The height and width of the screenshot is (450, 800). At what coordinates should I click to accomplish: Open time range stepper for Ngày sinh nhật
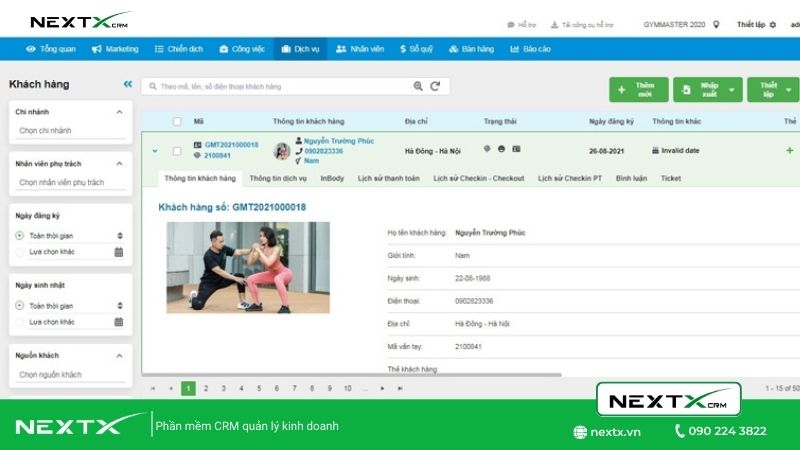tap(120, 306)
